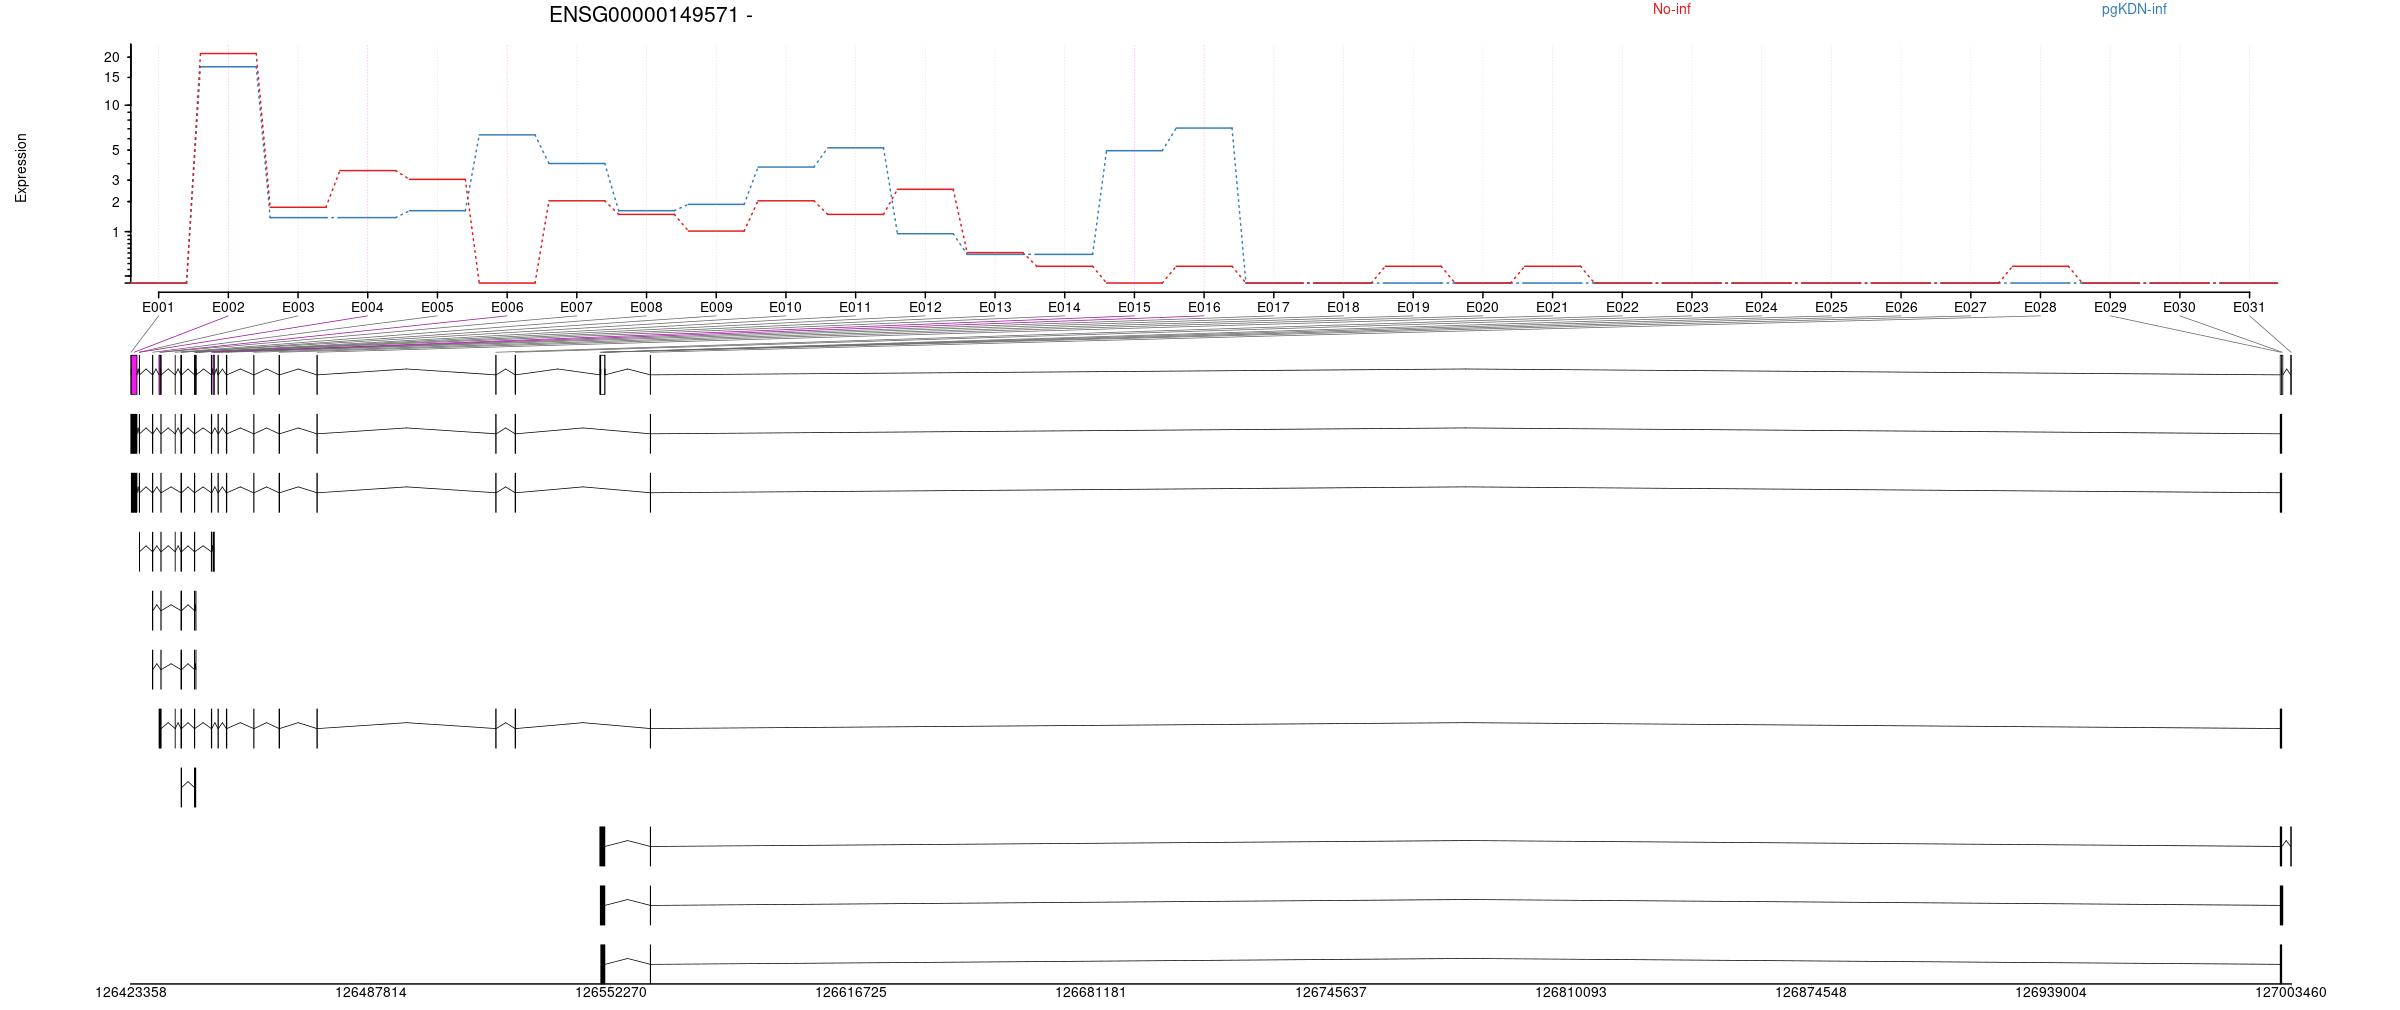This screenshot has height=1010, width=2400.
Task: Click exon label E003
Action: pyautogui.click(x=298, y=307)
